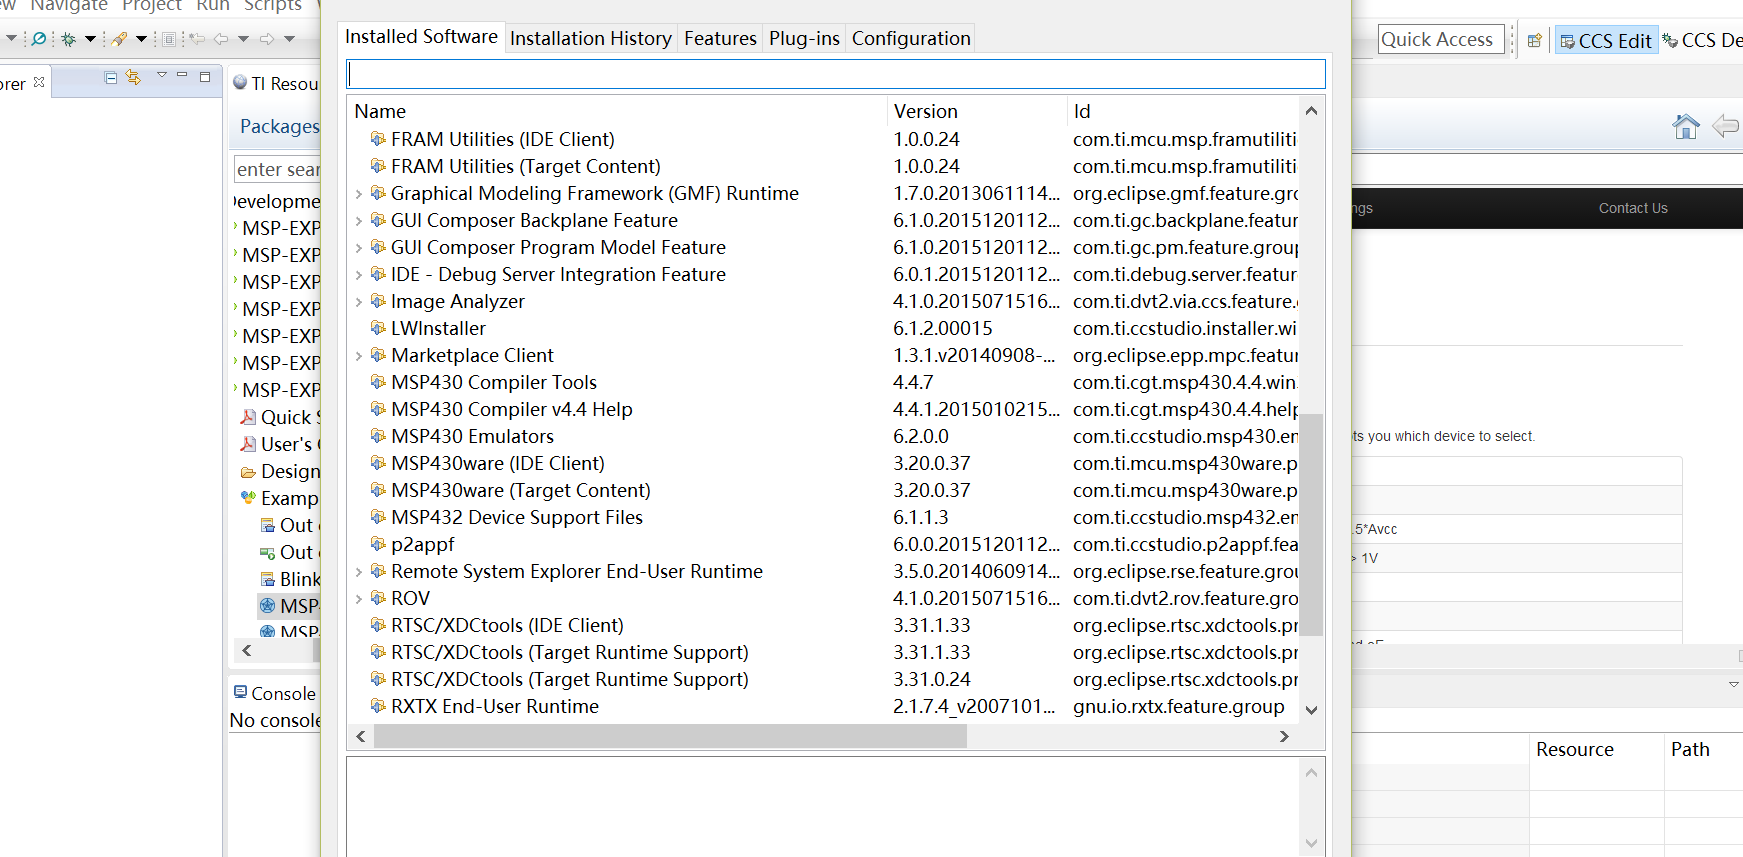Click the TI Resource Explorer globe icon
The image size is (1743, 857).
pyautogui.click(x=240, y=83)
